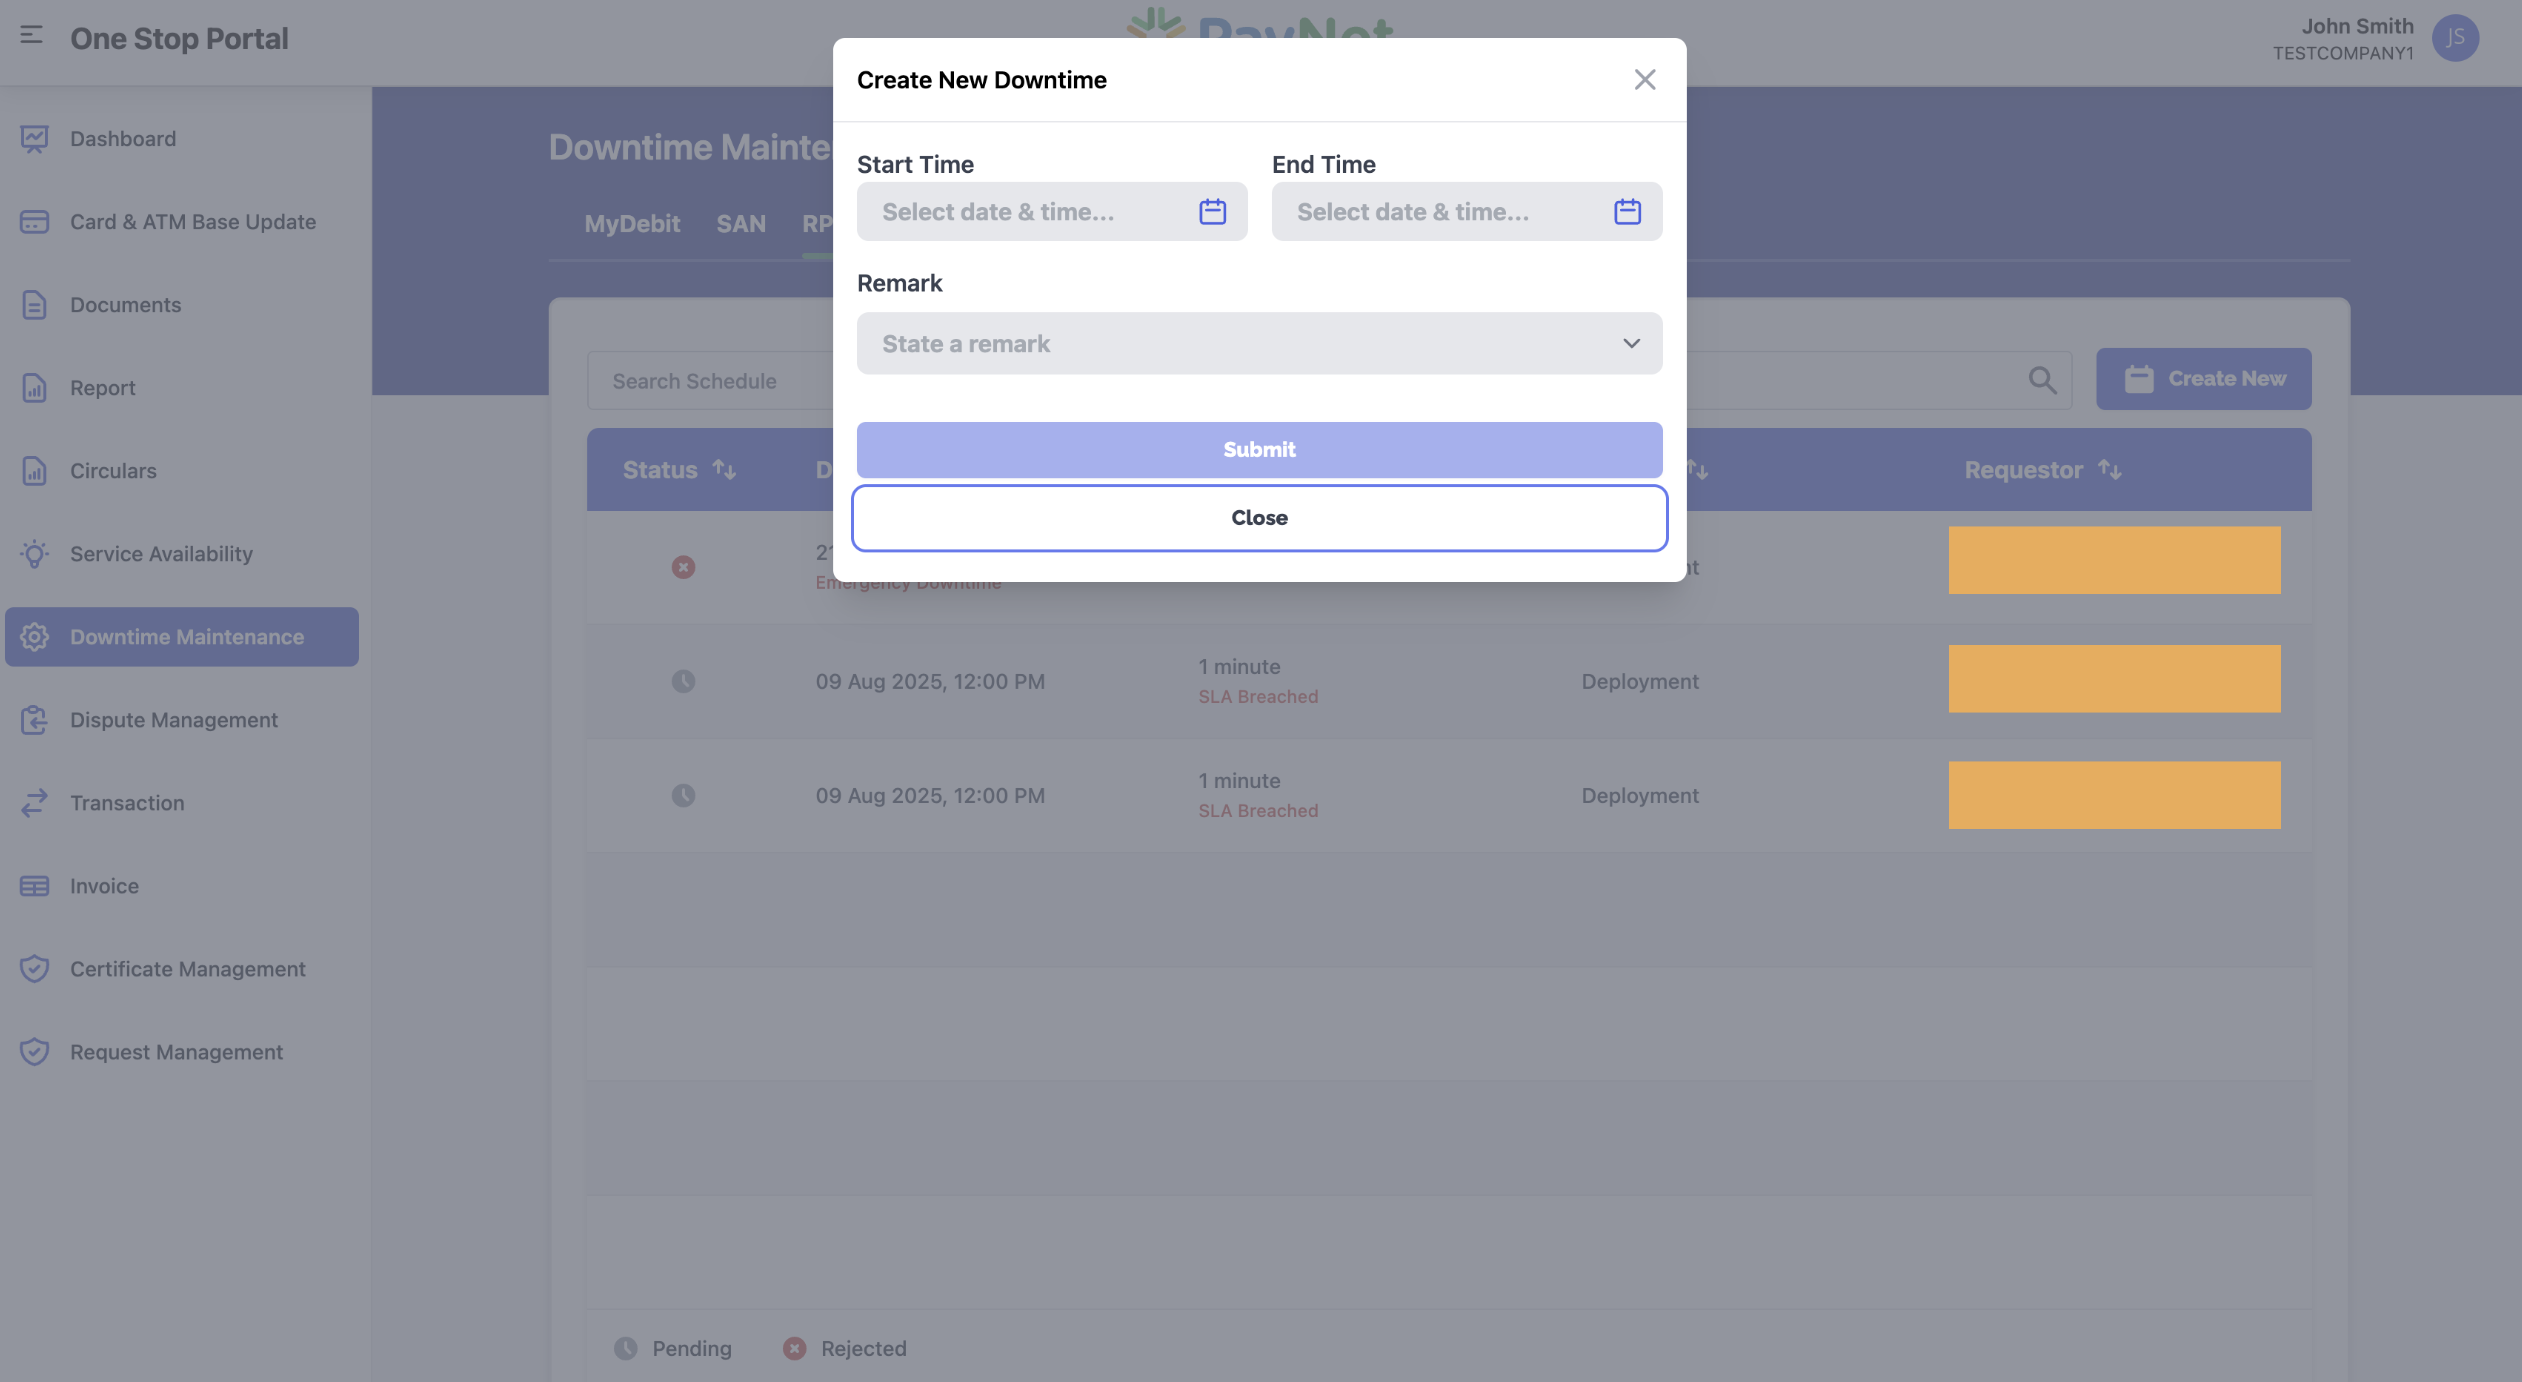Screen dimensions: 2522x1382
Task: Open the Dashboard sidebar icon
Action: pos(35,138)
